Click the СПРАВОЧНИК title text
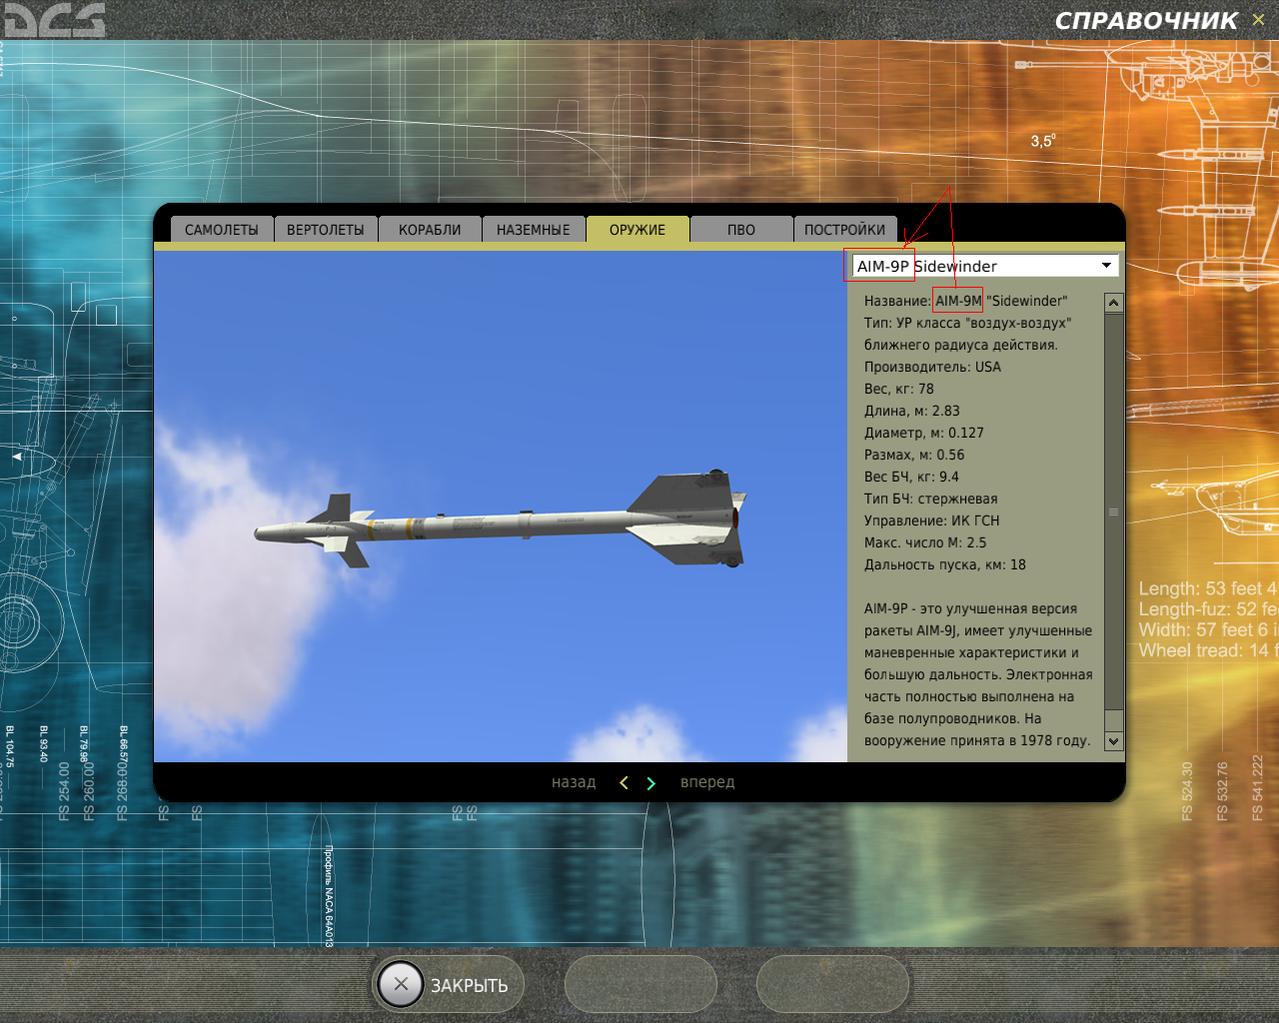1279x1023 pixels. pos(1146,20)
